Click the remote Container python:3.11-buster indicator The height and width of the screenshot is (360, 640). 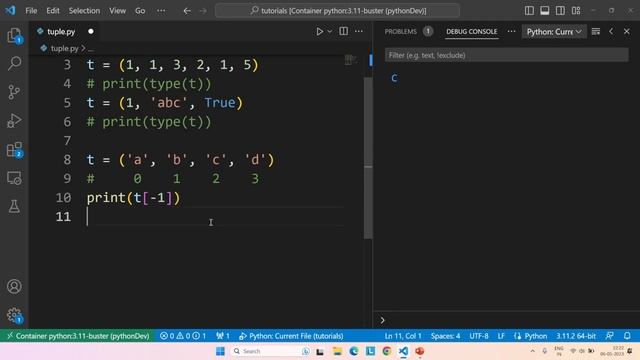point(78,336)
